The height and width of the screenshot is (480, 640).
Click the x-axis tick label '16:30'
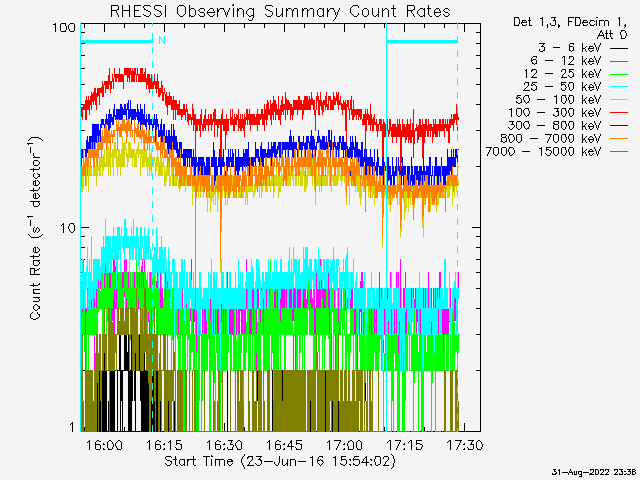point(224,445)
